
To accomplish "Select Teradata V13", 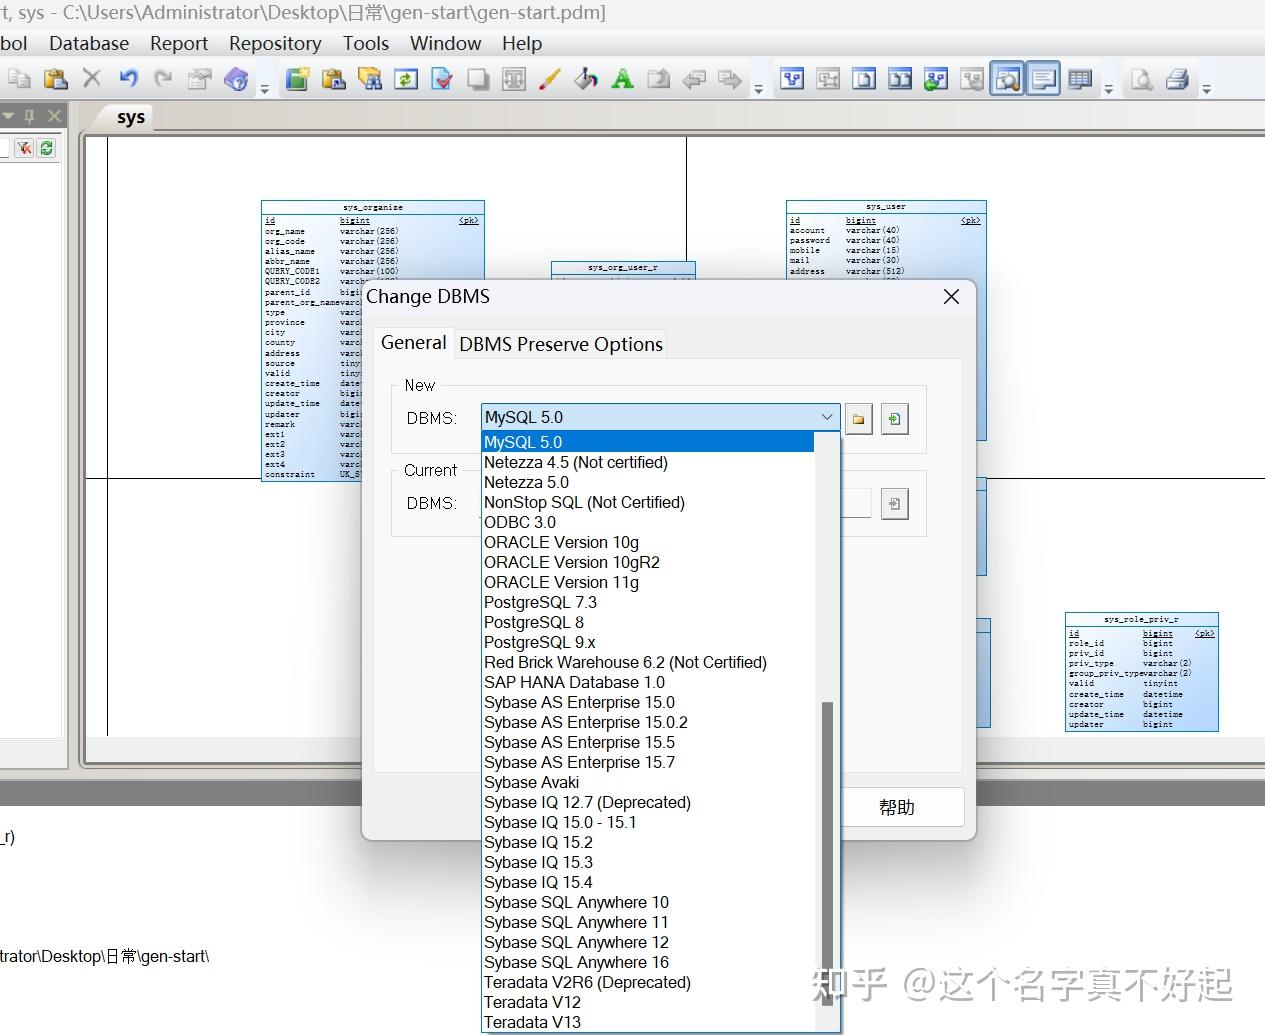I will tap(648, 1022).
